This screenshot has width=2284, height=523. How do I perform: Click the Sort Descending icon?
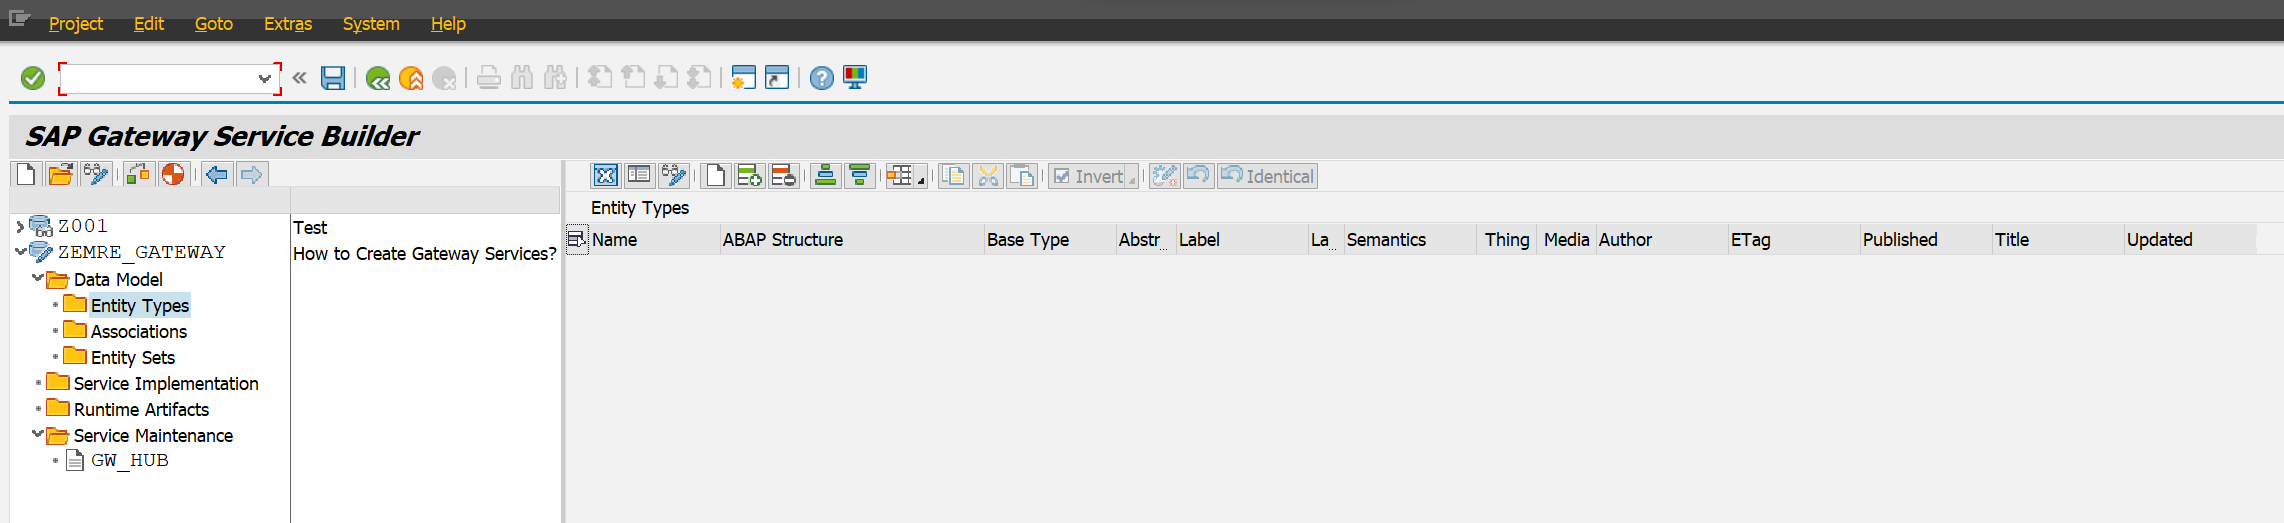859,176
